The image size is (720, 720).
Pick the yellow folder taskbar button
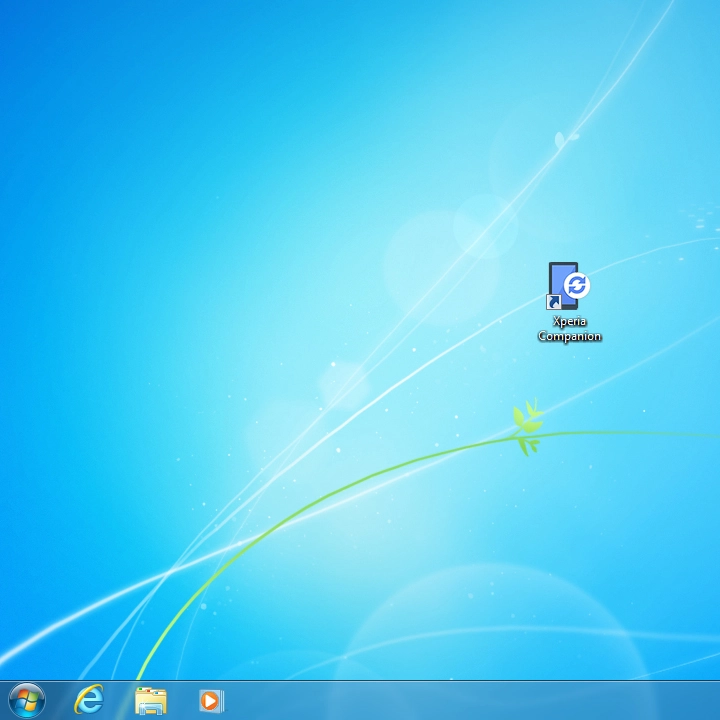(150, 700)
